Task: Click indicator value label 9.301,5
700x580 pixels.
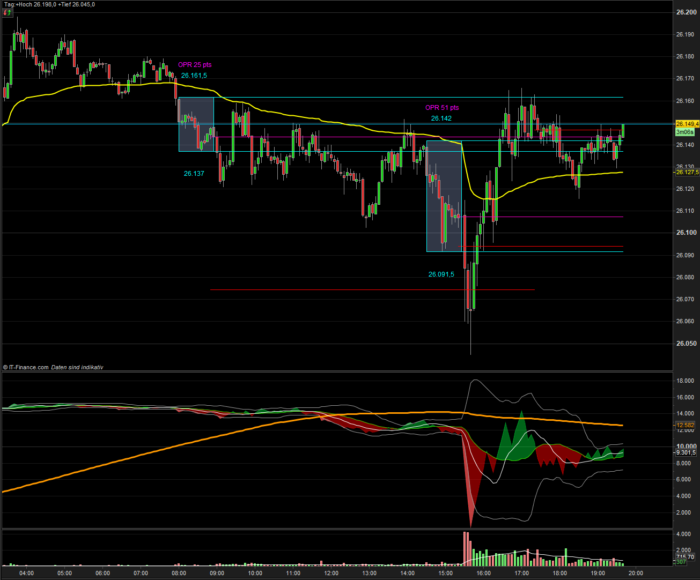Action: tap(686, 453)
